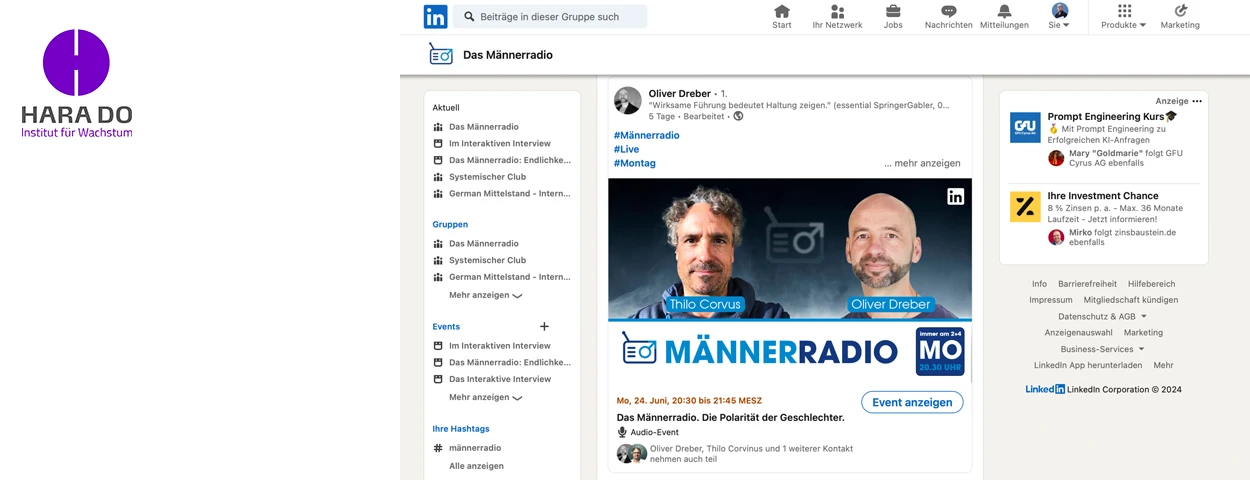Click the Info footer link

click(x=1039, y=284)
